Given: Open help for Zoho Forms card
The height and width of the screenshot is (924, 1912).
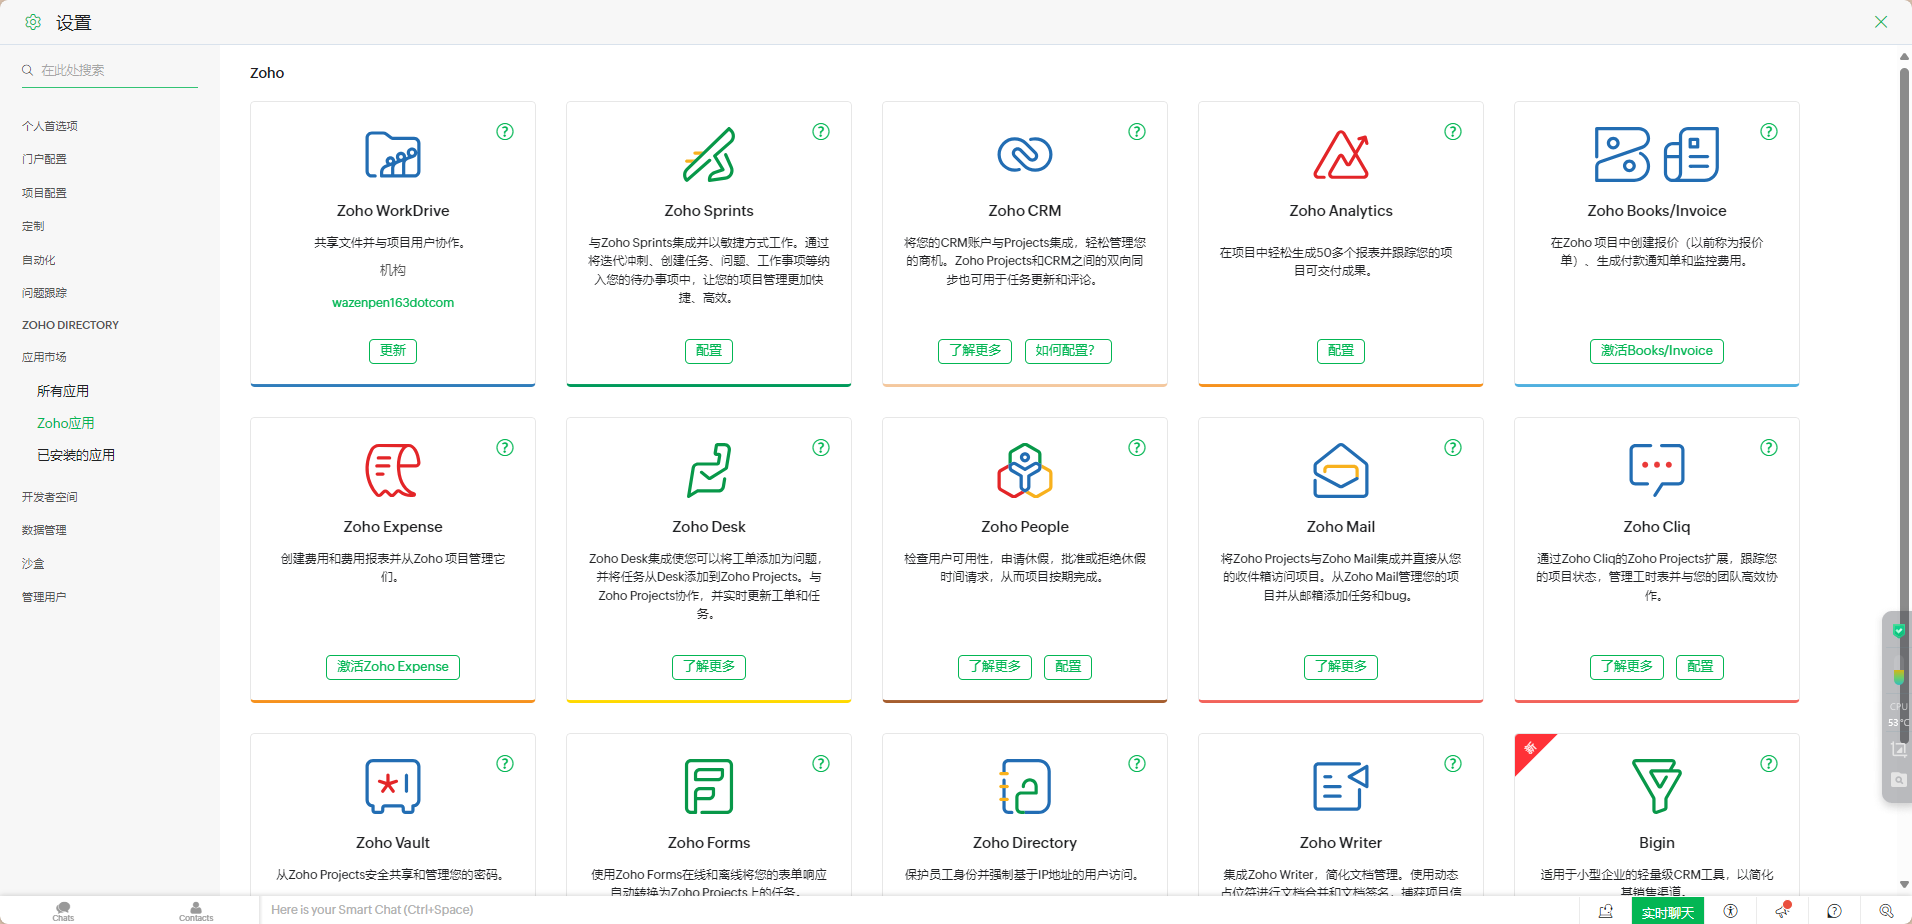Looking at the screenshot, I should click(x=821, y=764).
